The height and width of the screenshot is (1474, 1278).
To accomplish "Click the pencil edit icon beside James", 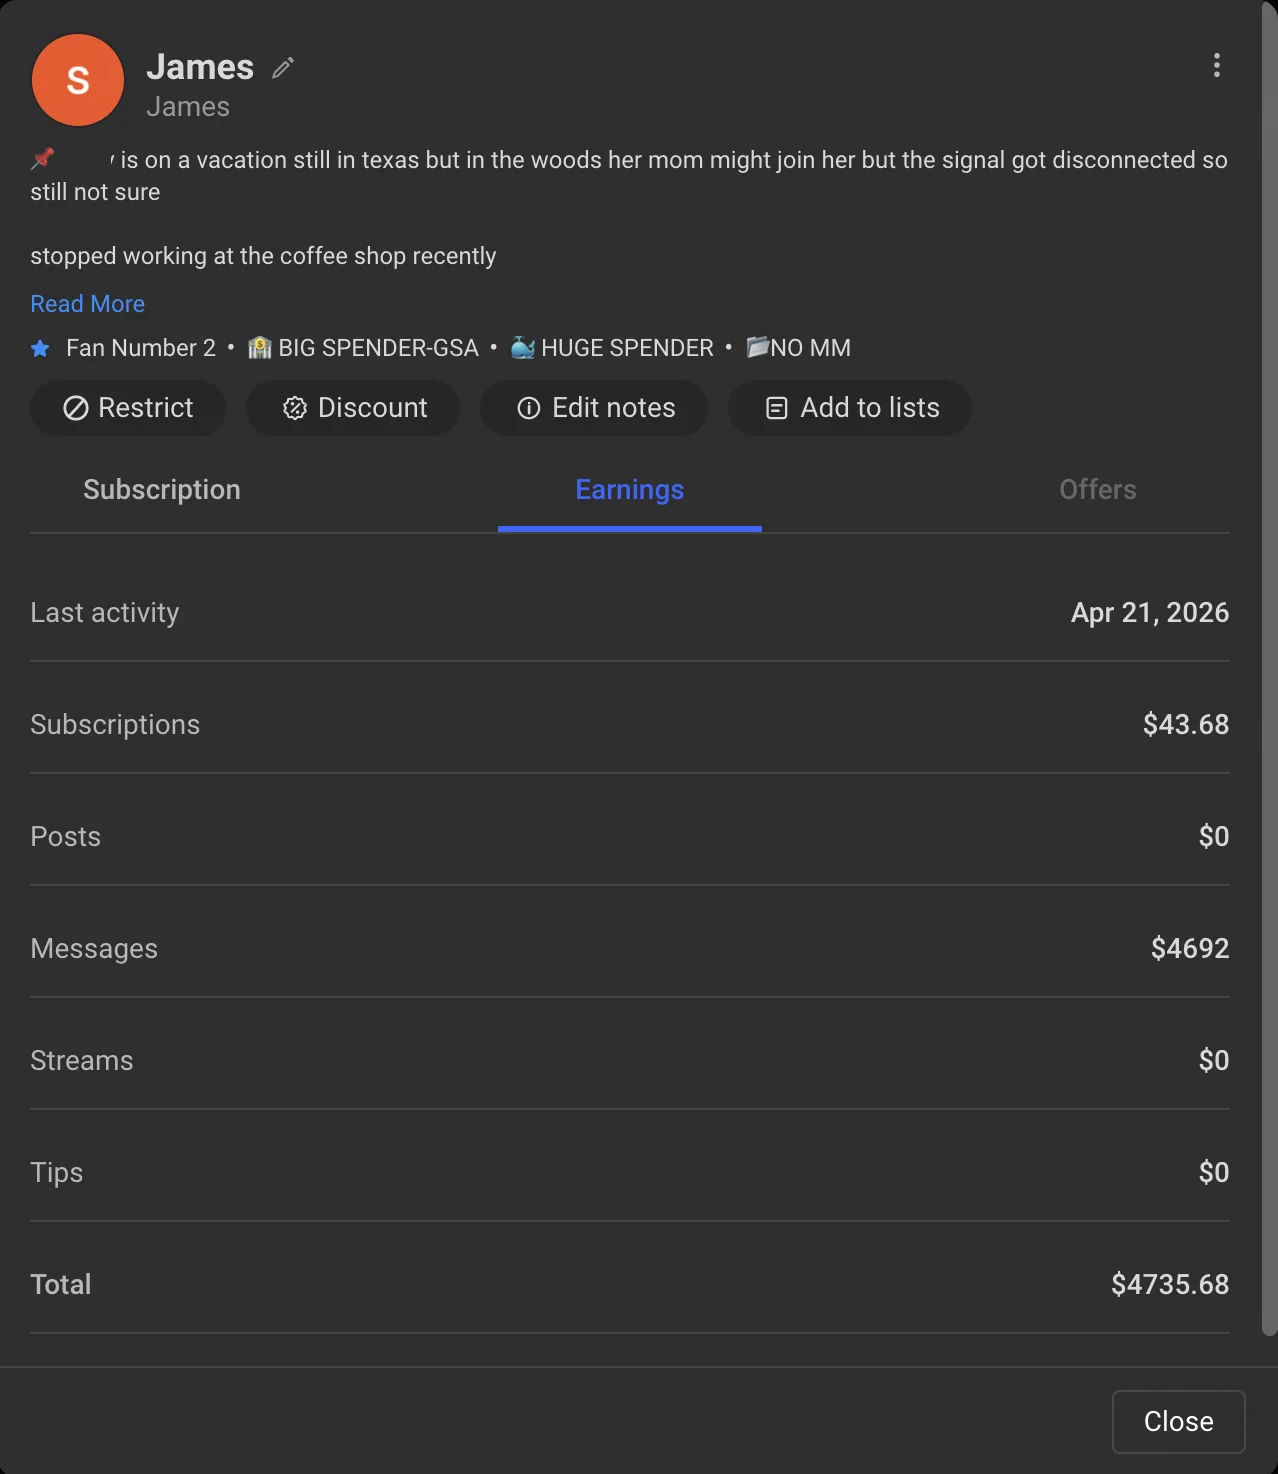I will tap(281, 66).
